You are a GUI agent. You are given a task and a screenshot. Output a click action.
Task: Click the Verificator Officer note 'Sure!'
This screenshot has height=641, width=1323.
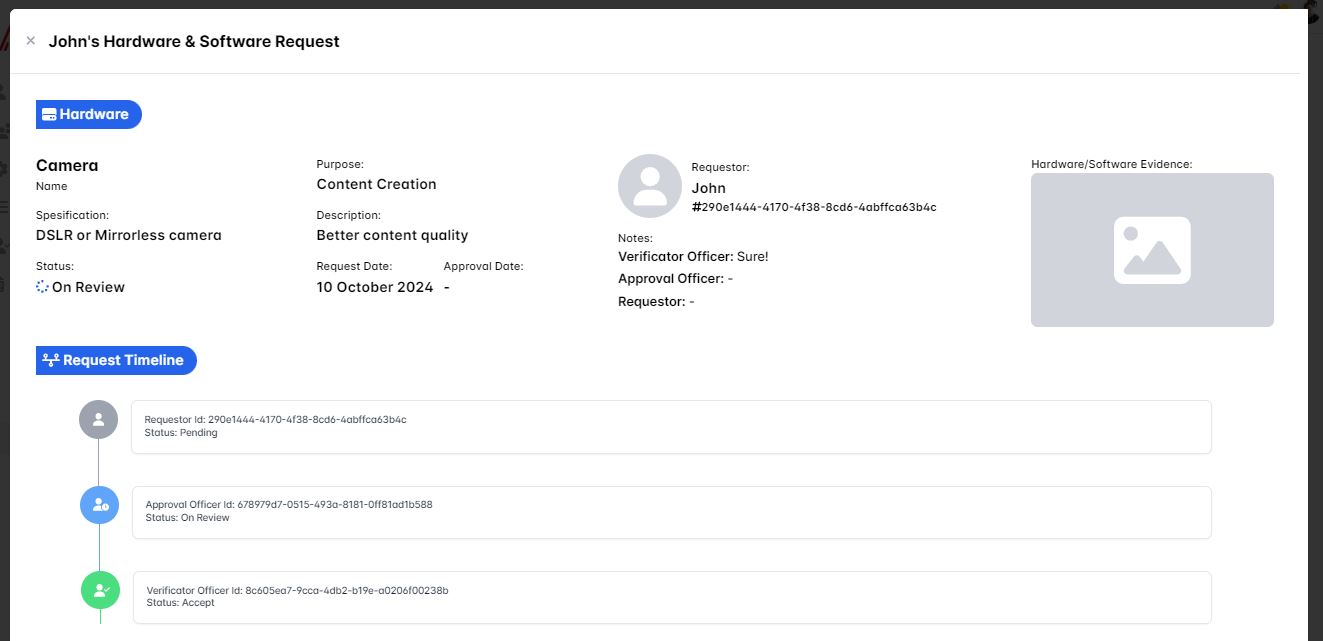[752, 257]
